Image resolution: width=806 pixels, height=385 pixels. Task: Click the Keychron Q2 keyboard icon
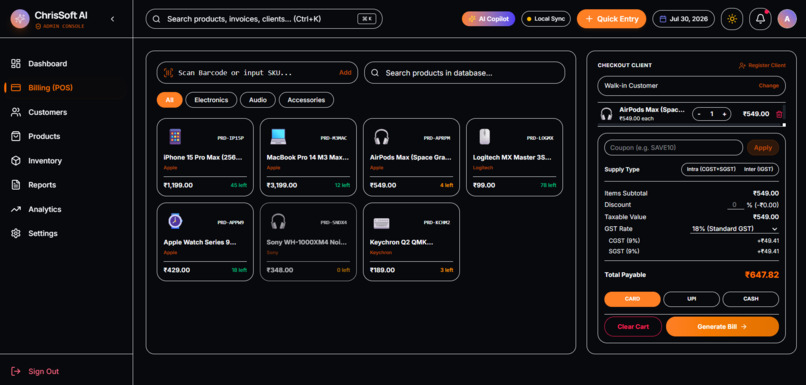coord(381,223)
